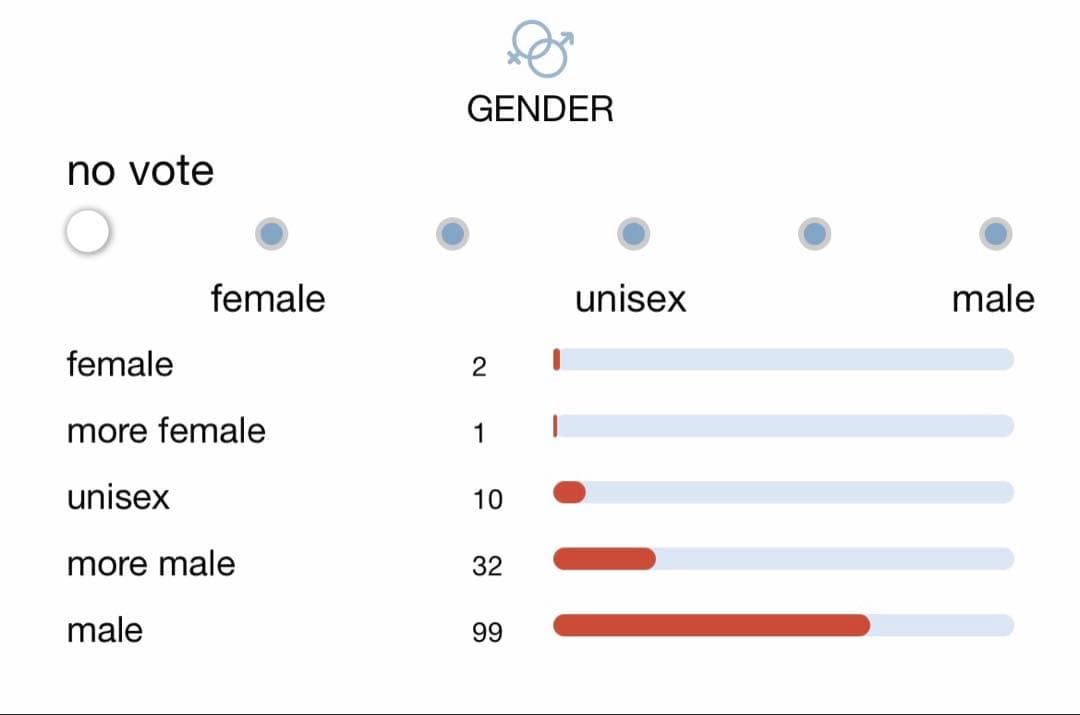Click the vote count 99

pos(487,632)
